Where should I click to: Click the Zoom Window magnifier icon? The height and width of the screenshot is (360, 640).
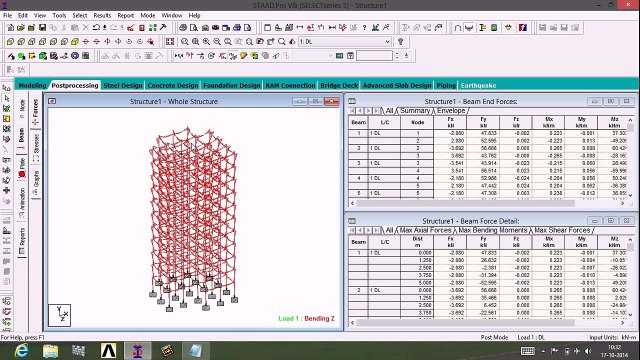click(196, 42)
